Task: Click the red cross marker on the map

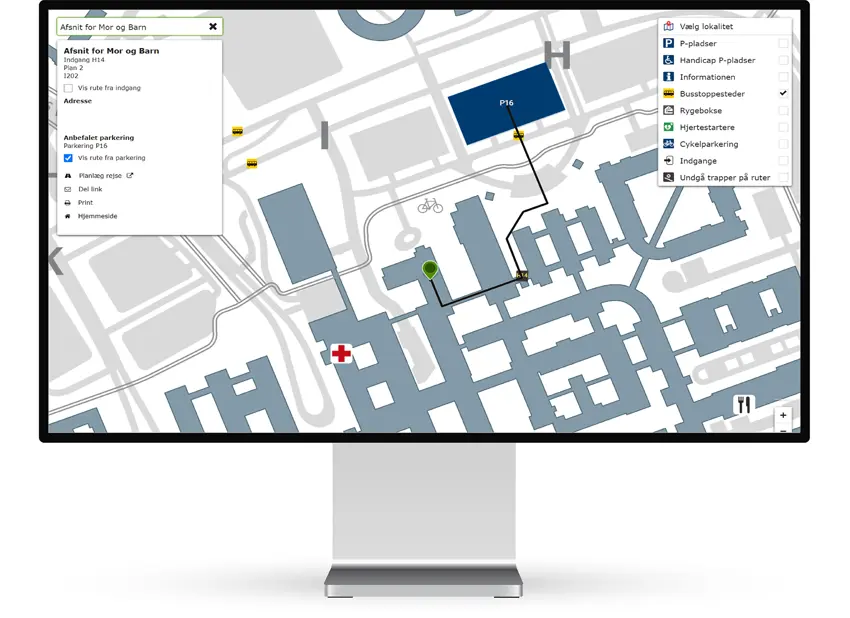Action: [340, 353]
